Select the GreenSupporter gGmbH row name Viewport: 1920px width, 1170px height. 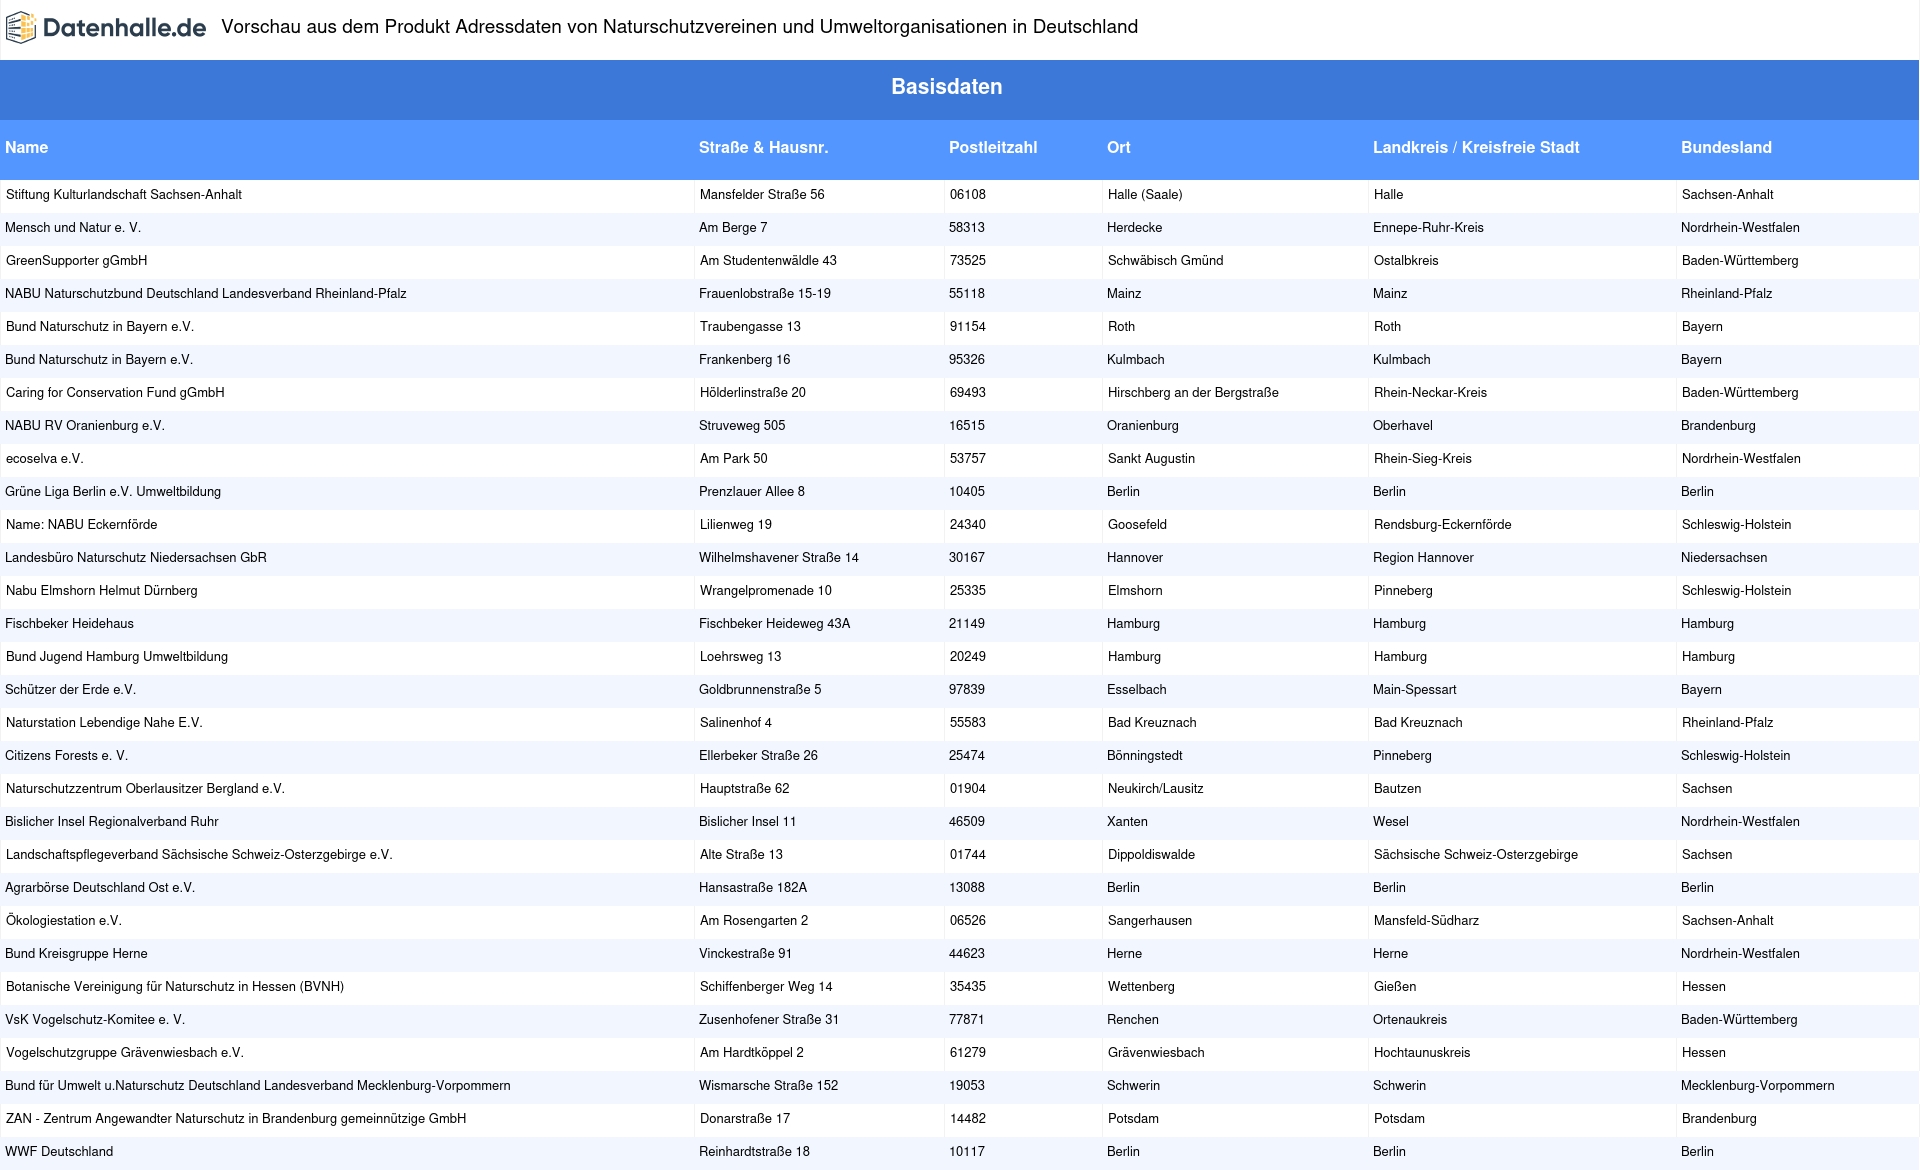pyautogui.click(x=77, y=261)
